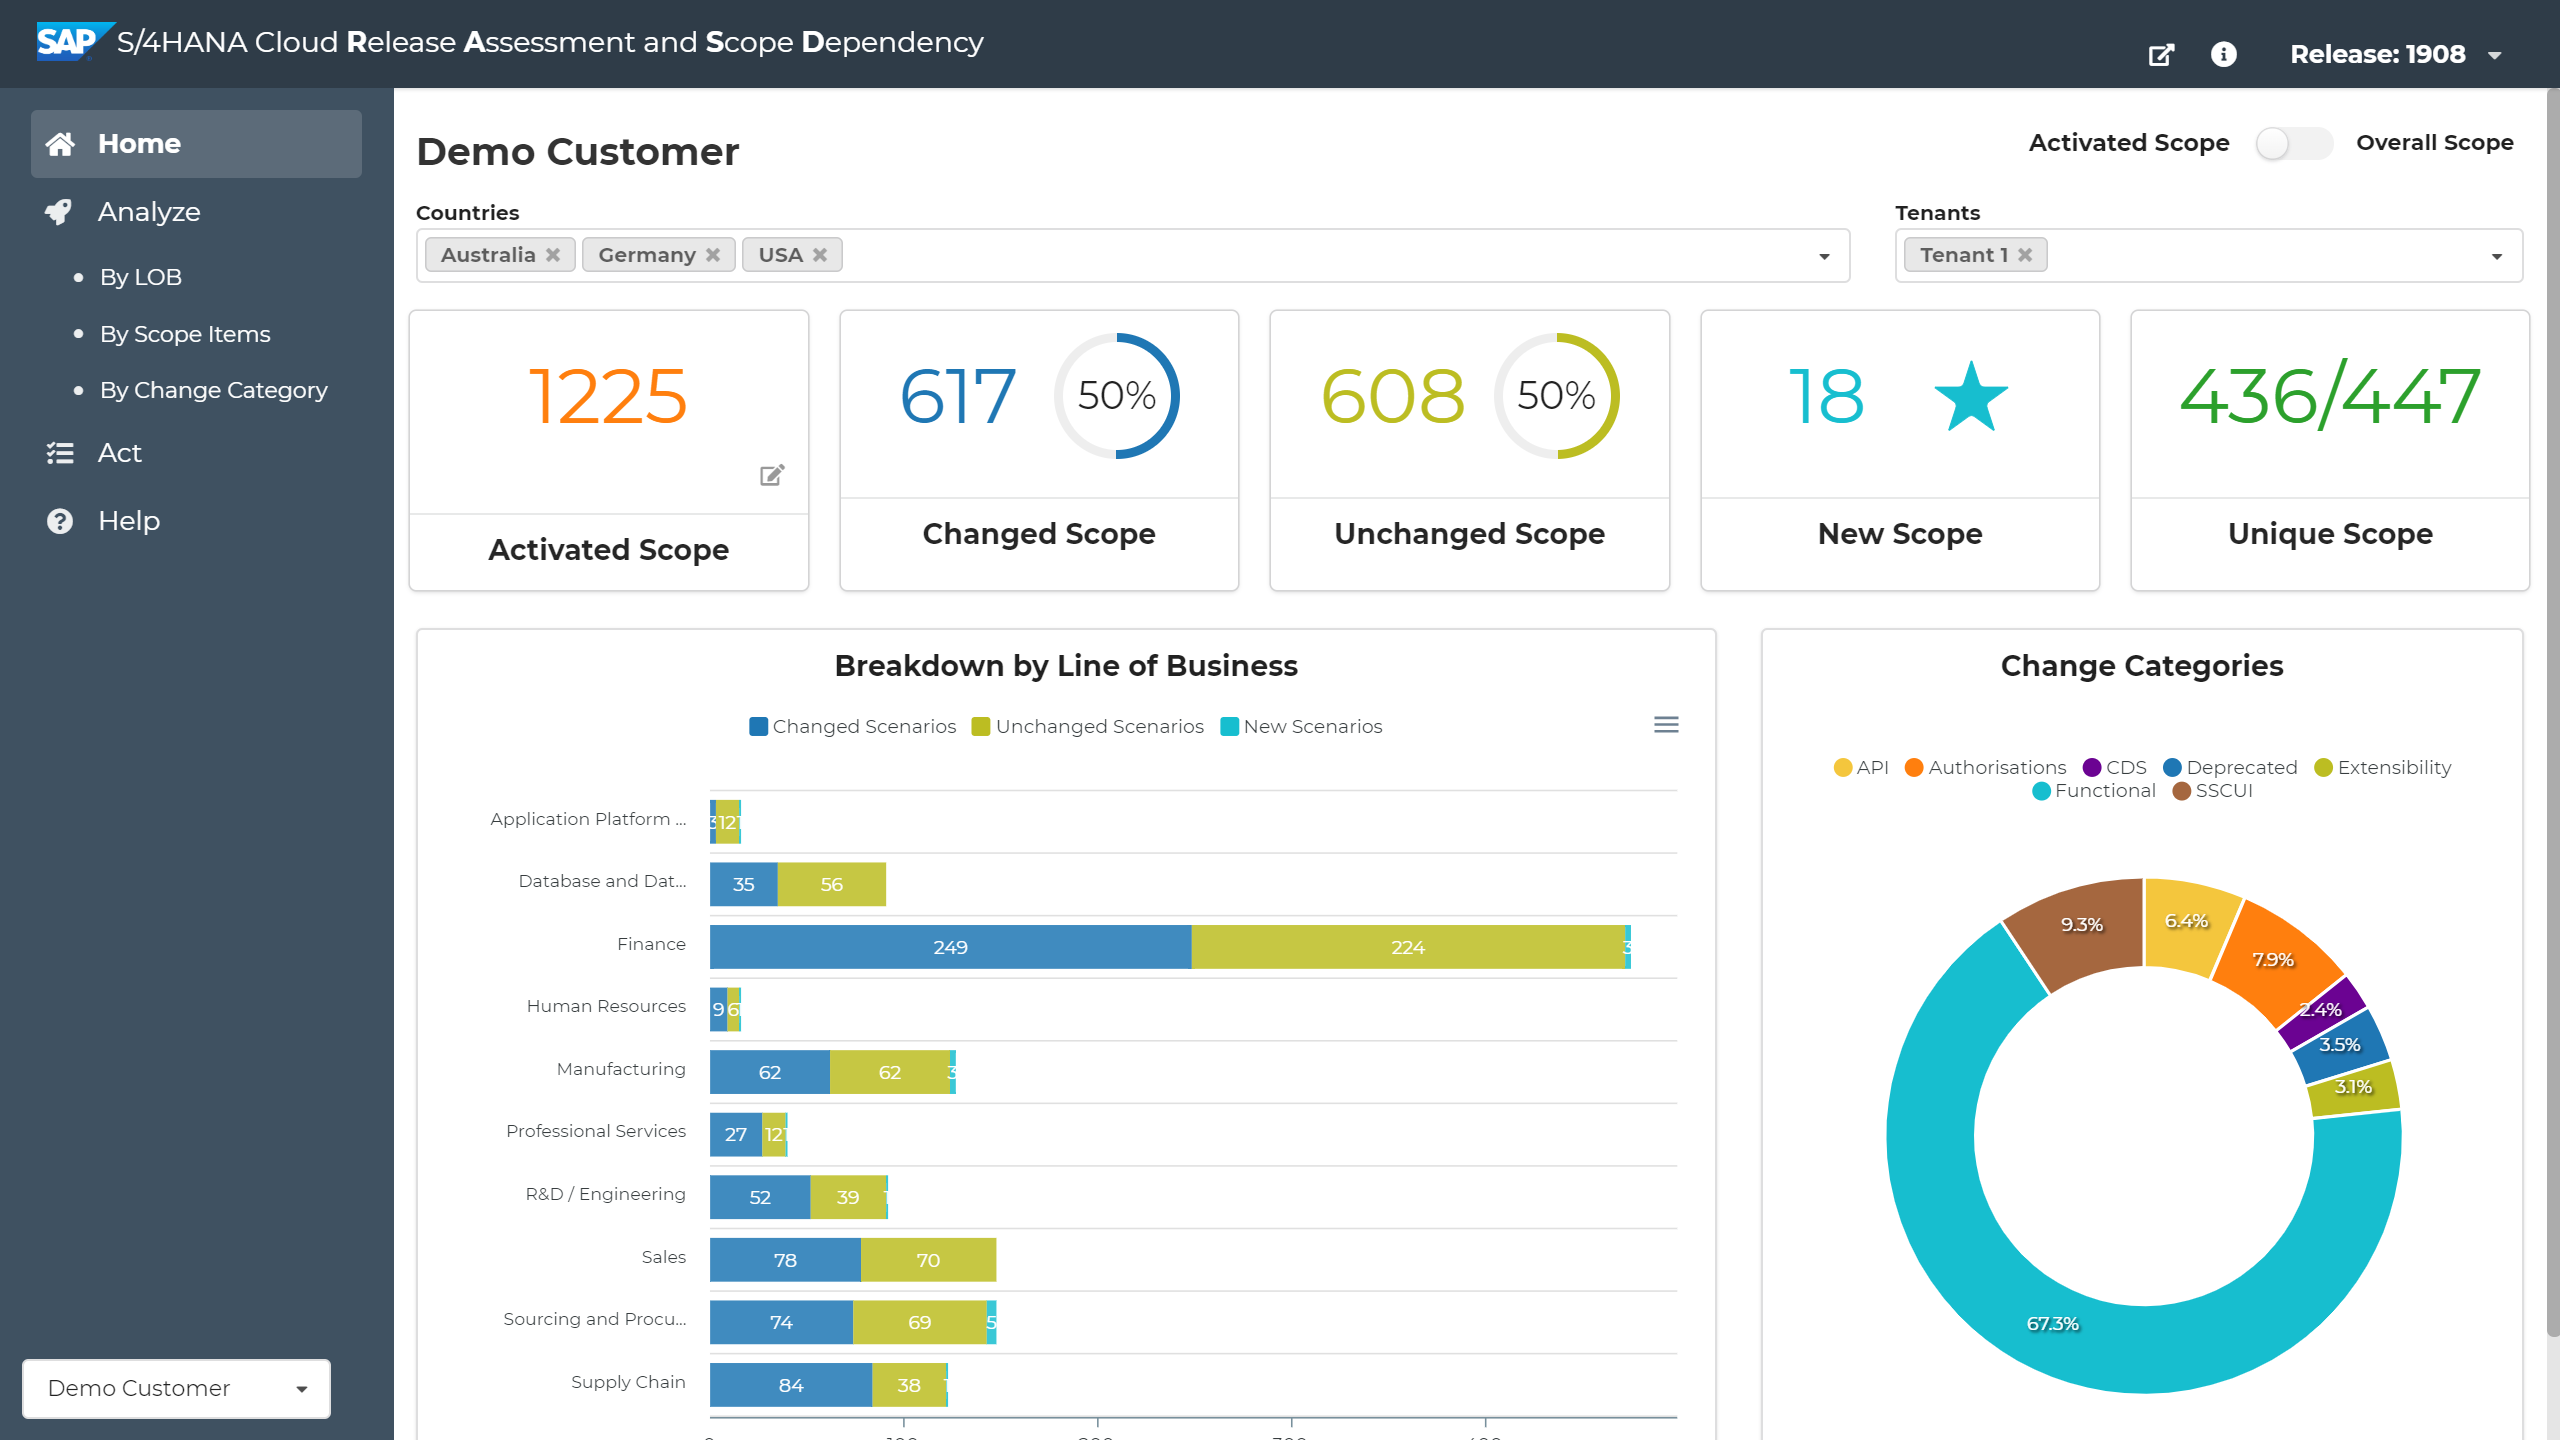Open By Scope Items link

click(x=185, y=334)
